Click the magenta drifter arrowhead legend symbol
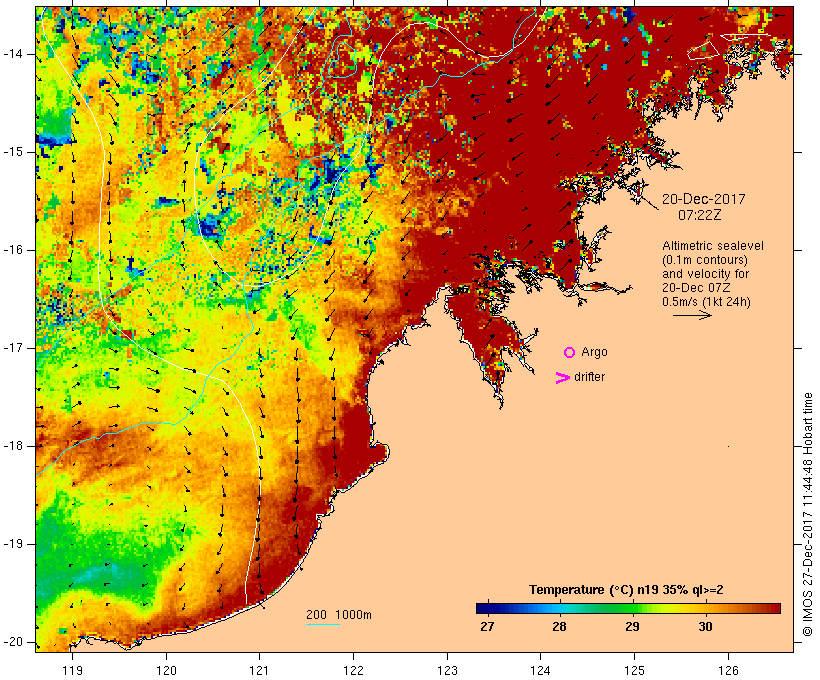The image size is (820, 680). [562, 378]
